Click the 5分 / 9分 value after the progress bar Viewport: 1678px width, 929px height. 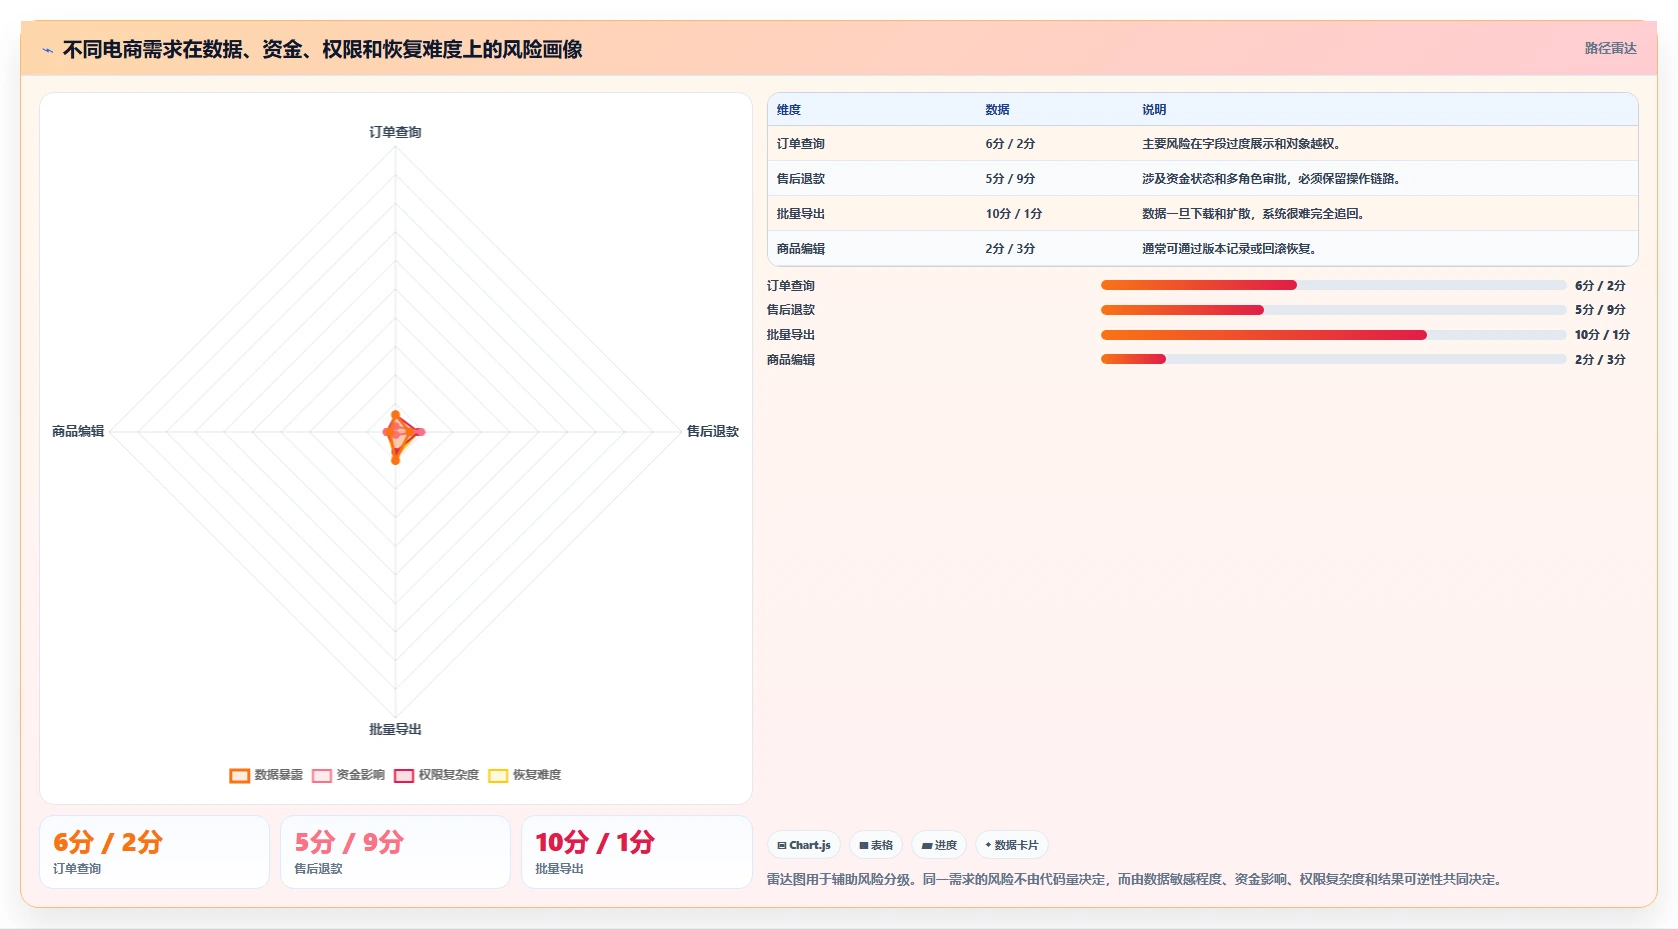1600,310
